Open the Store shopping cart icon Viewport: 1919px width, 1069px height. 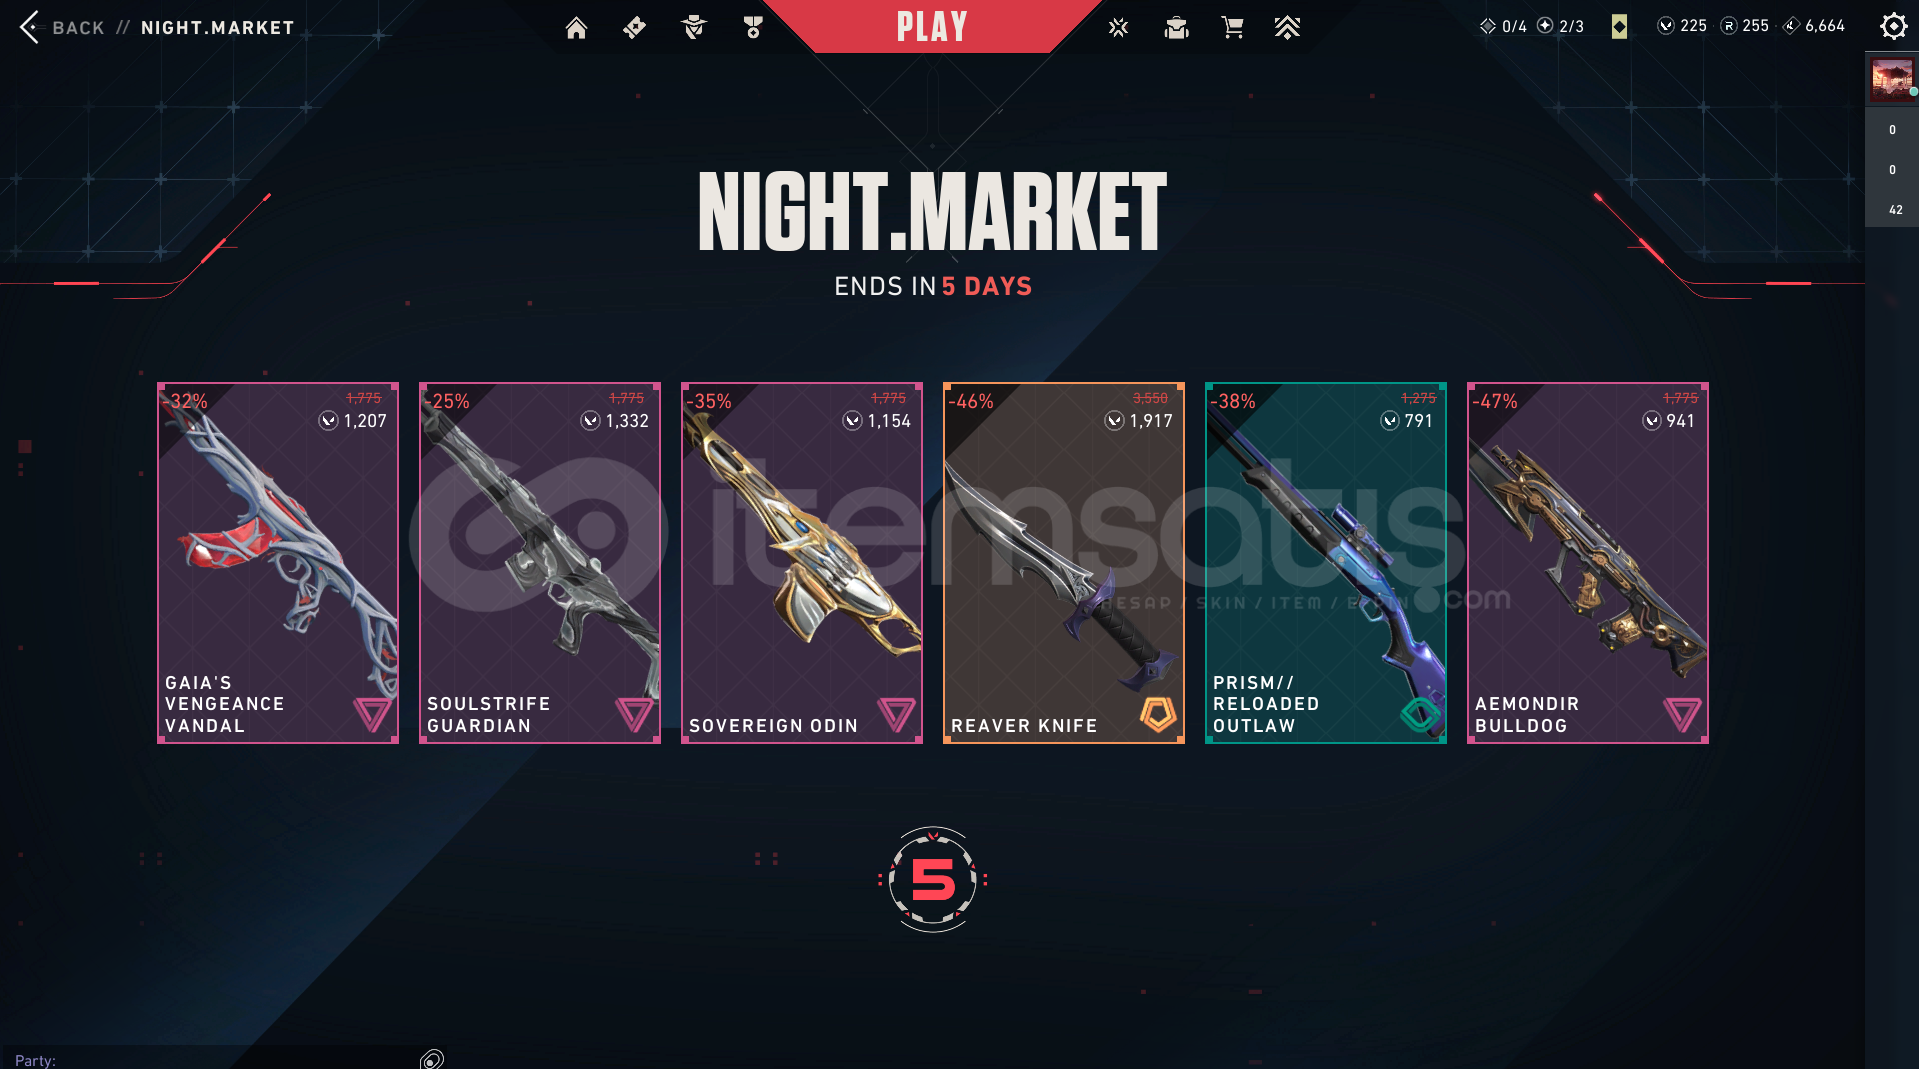coord(1233,28)
